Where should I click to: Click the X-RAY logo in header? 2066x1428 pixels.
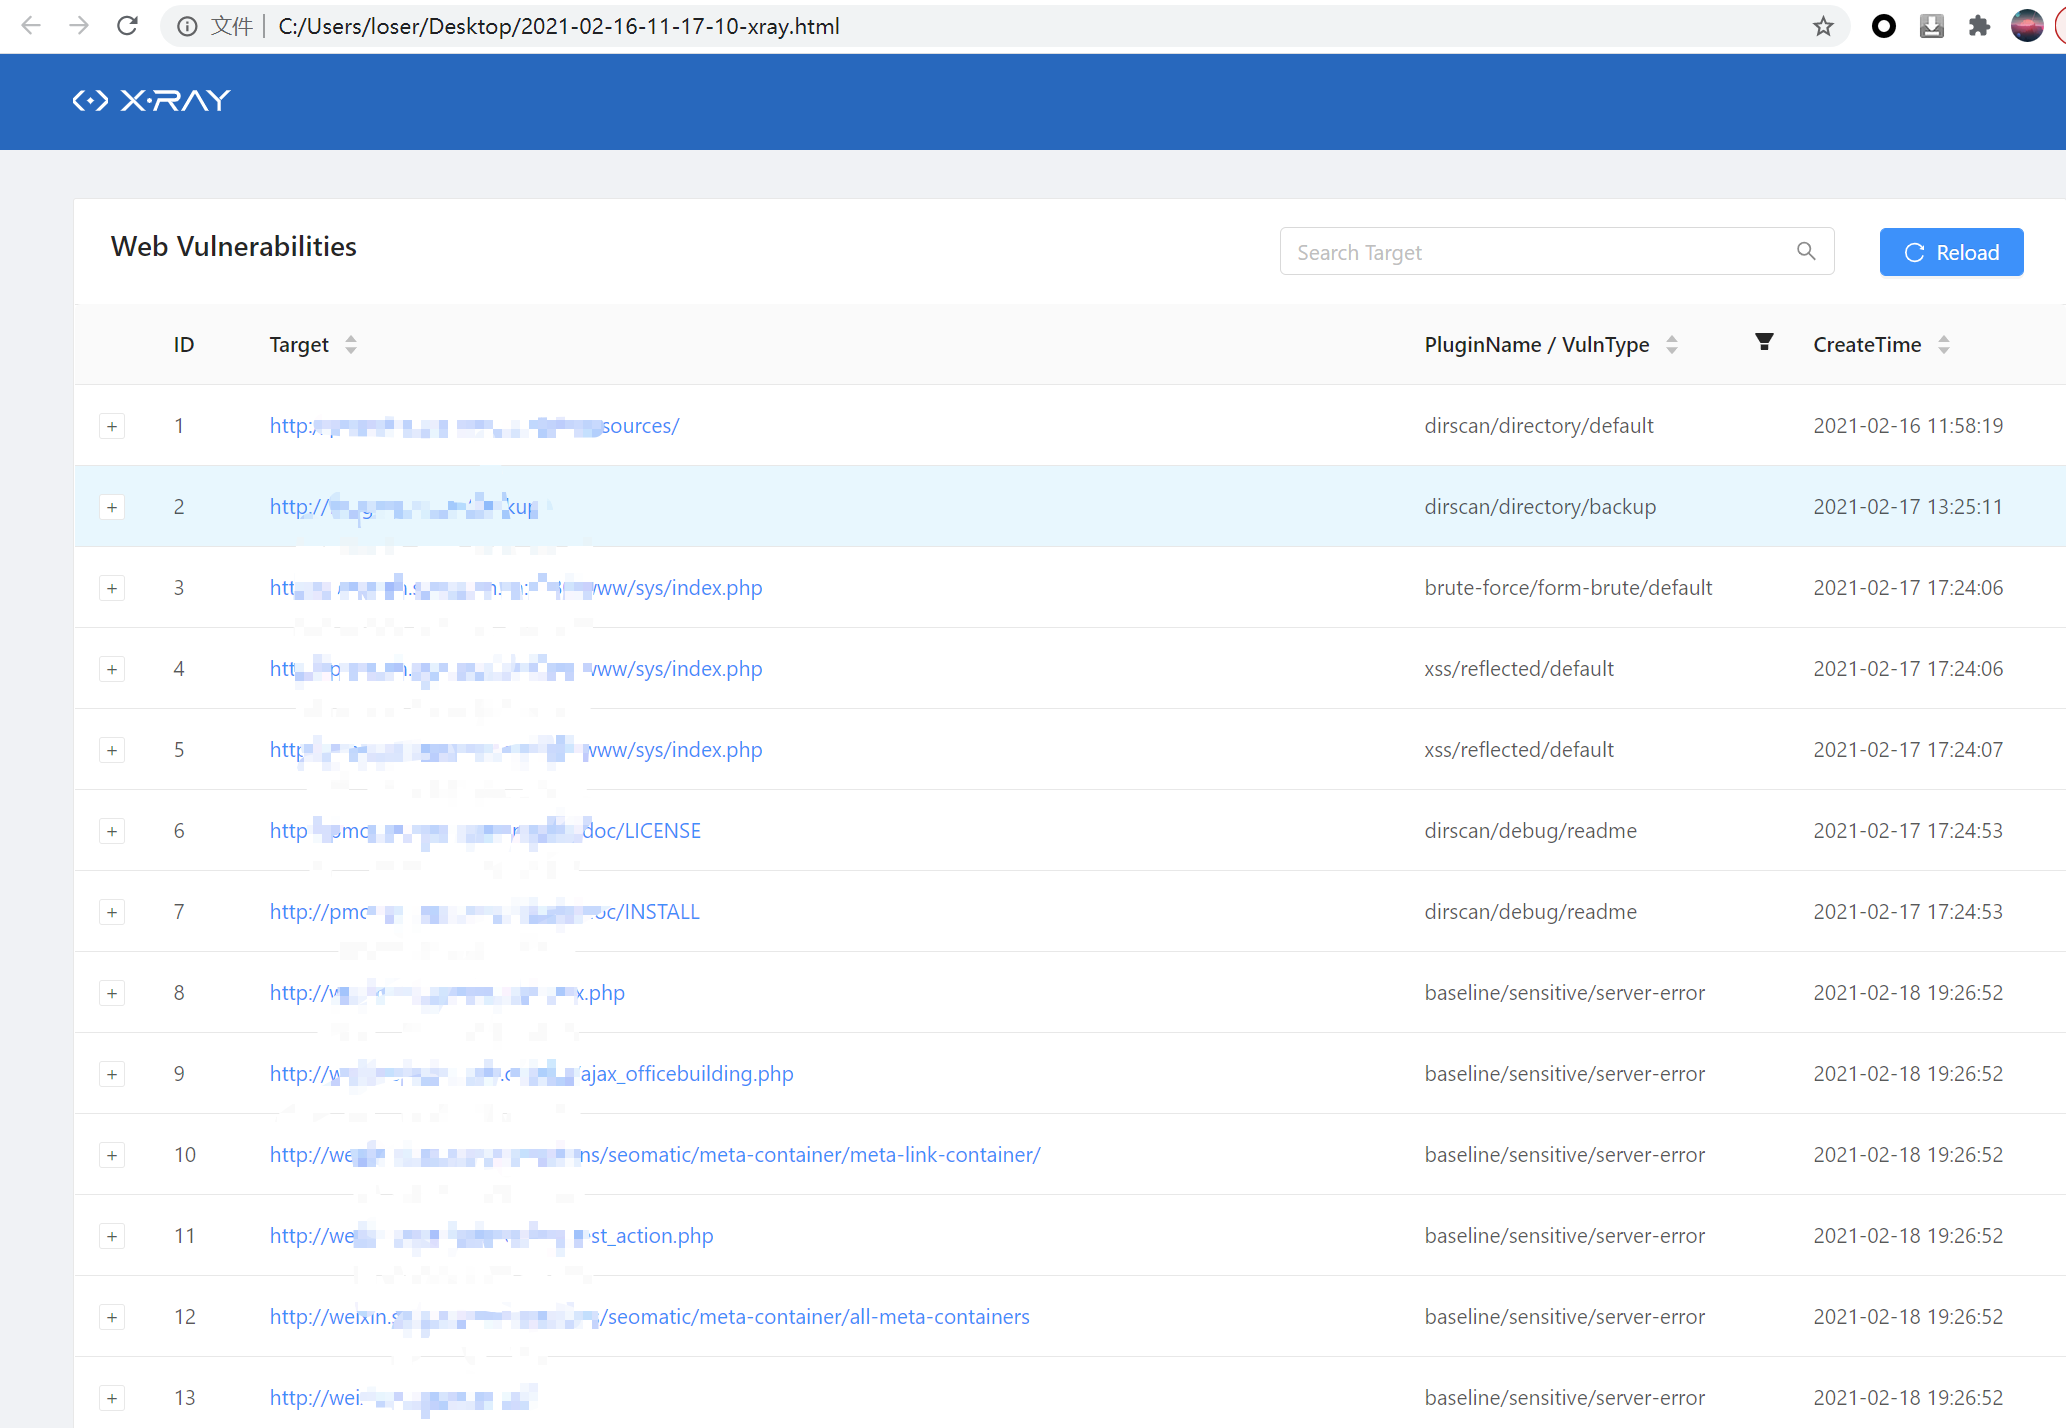(152, 101)
